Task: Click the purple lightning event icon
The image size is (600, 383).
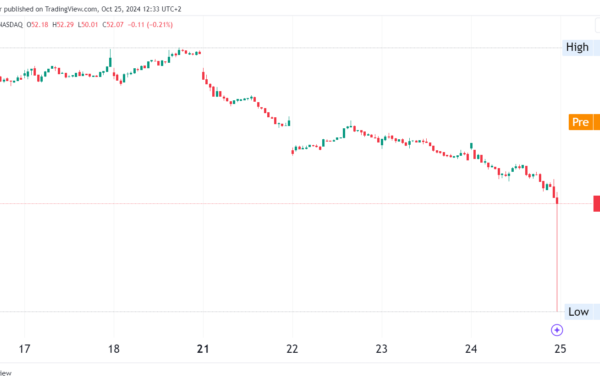Action: click(x=557, y=330)
